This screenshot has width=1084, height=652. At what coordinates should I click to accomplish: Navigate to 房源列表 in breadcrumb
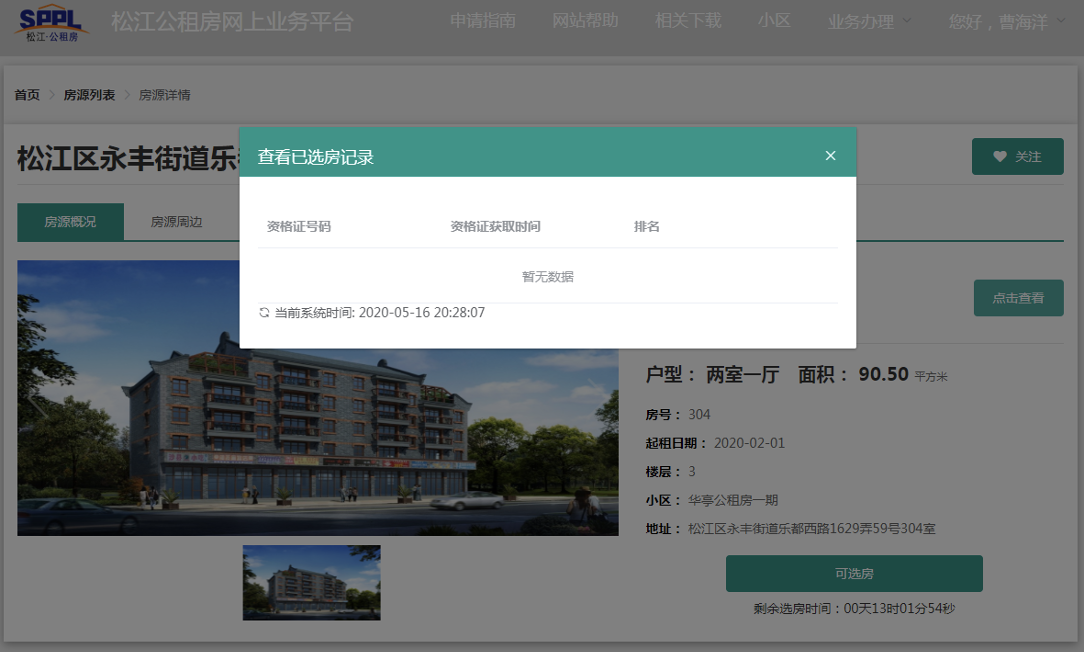point(89,95)
